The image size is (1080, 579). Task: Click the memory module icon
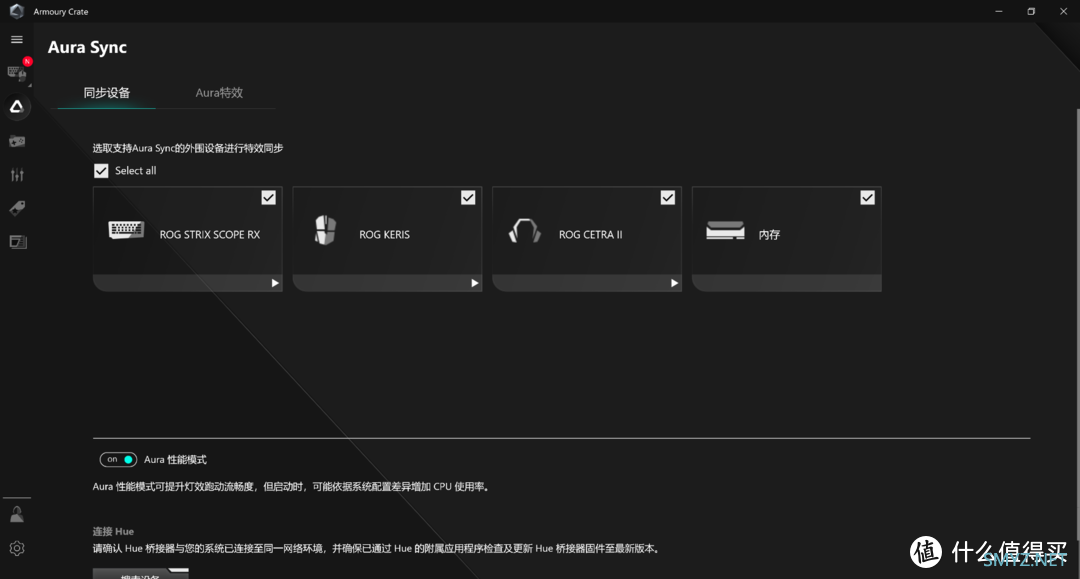(725, 230)
